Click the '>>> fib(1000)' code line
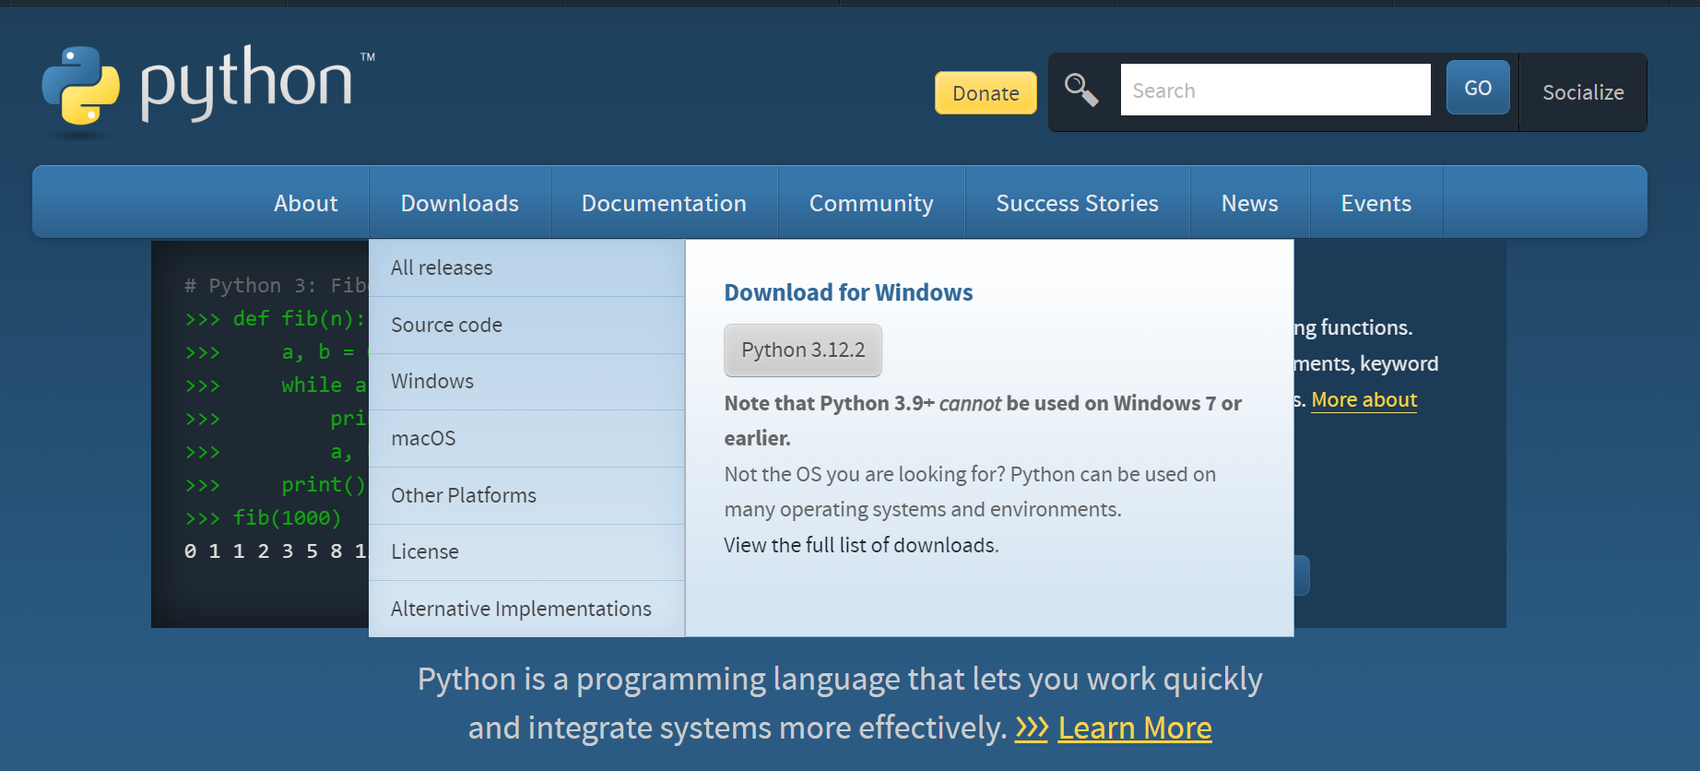Viewport: 1700px width, 771px height. click(263, 518)
